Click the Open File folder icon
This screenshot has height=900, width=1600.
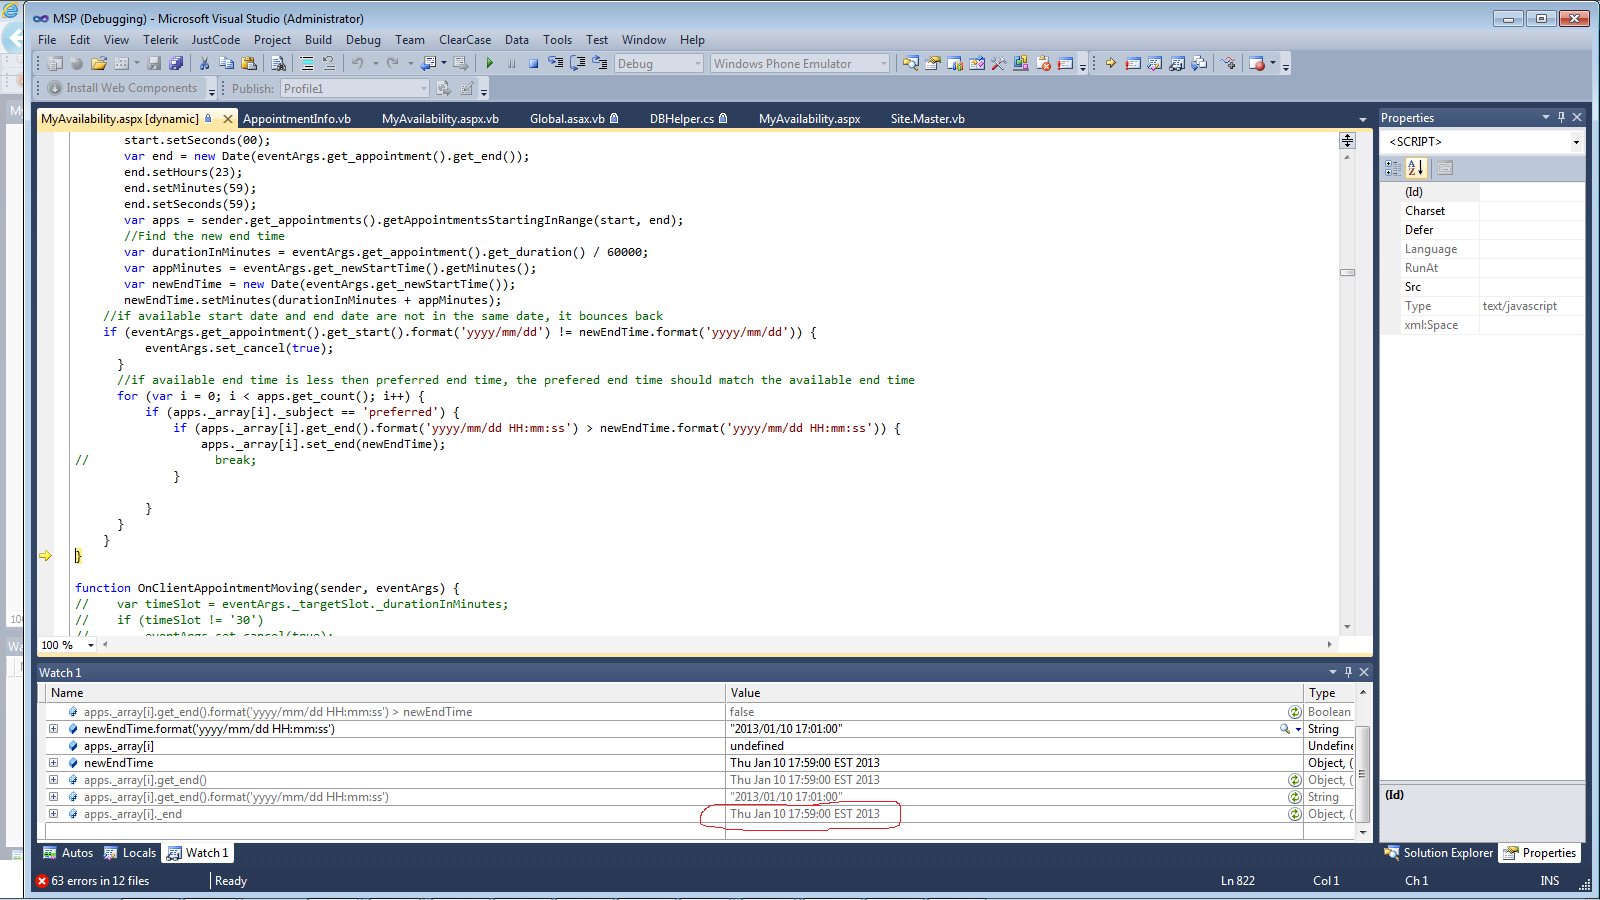99,63
